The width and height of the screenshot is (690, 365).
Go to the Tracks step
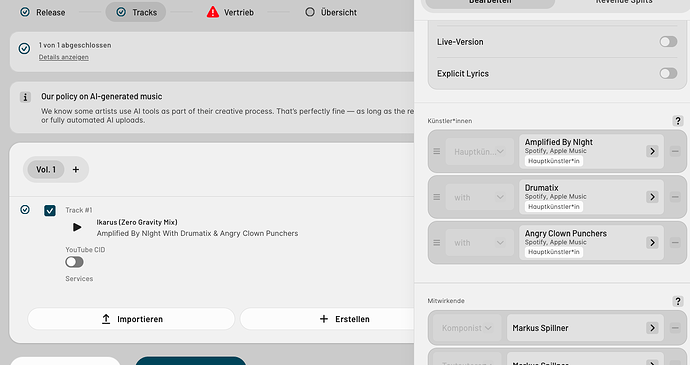pyautogui.click(x=136, y=12)
